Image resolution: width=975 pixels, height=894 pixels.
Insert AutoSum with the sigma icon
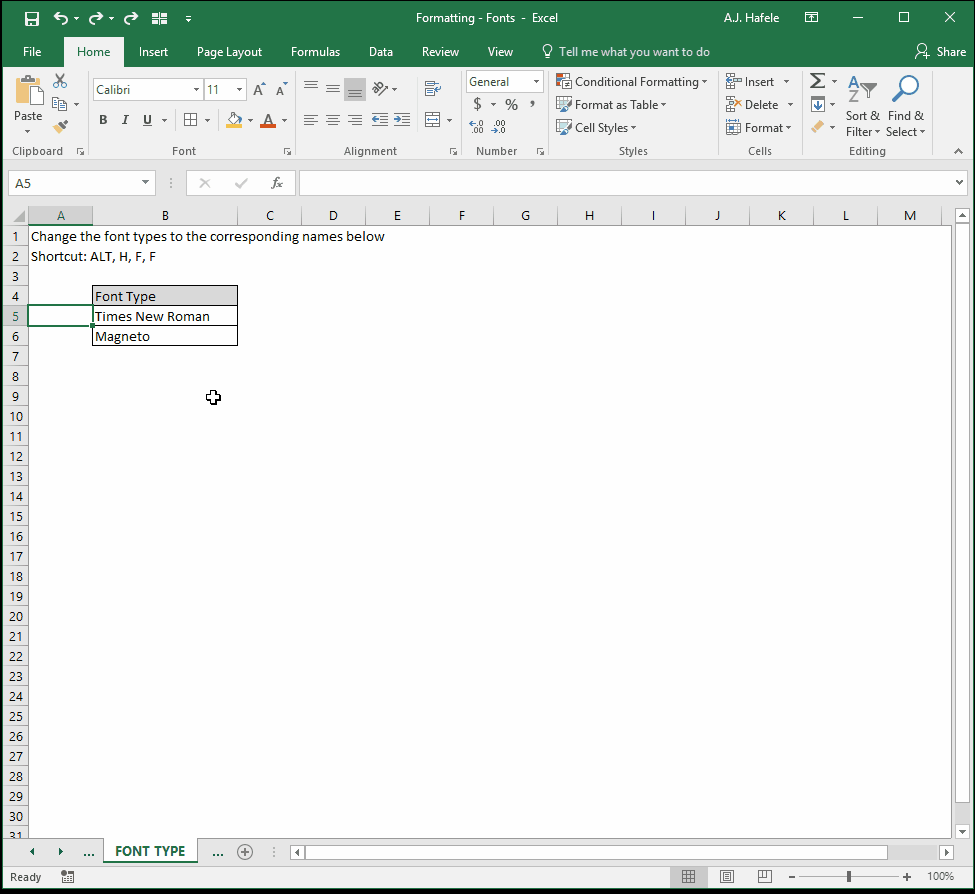(x=817, y=81)
